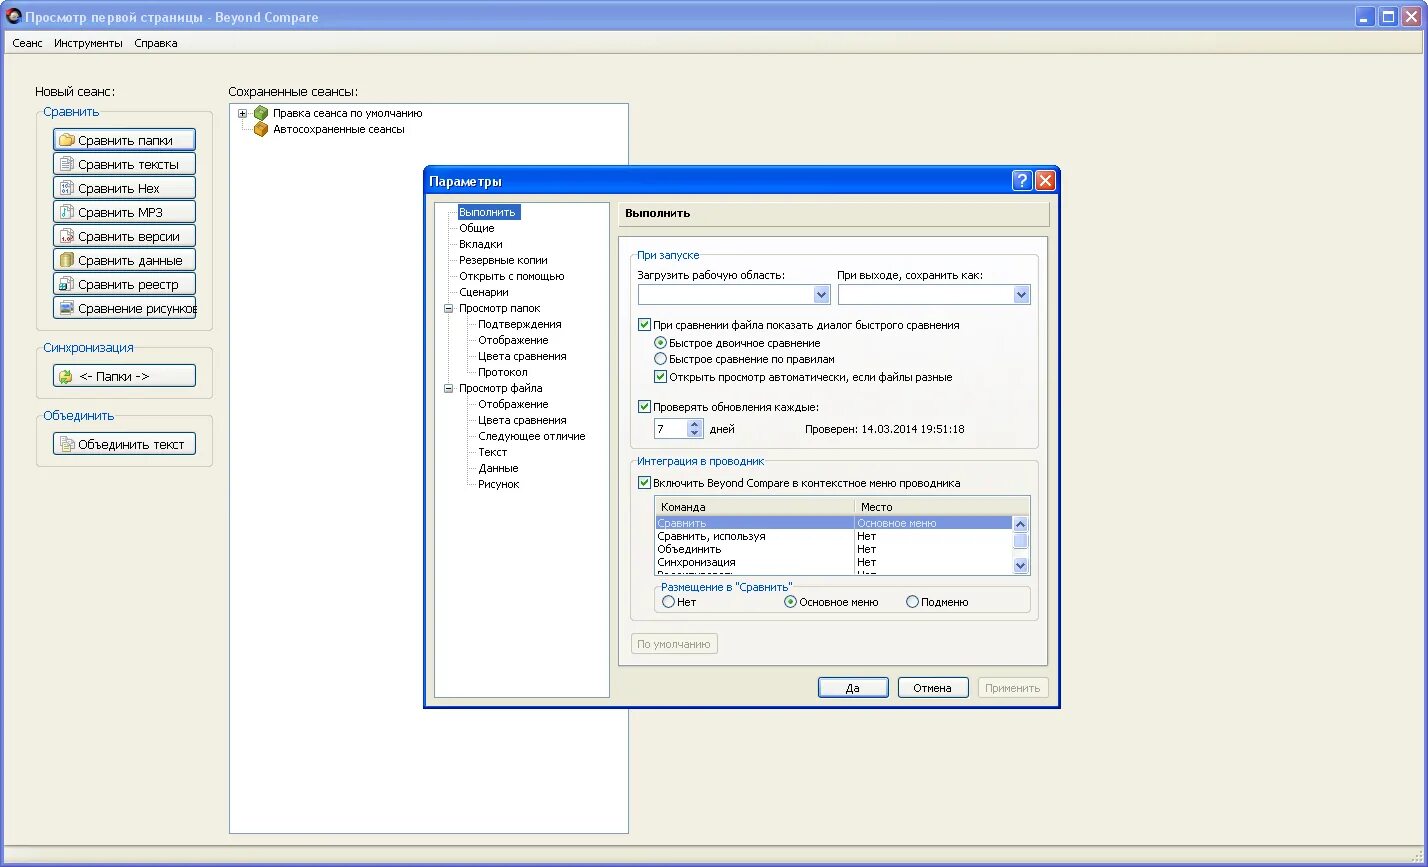Click the Объединить текст button
1428x867 pixels.
click(x=124, y=444)
